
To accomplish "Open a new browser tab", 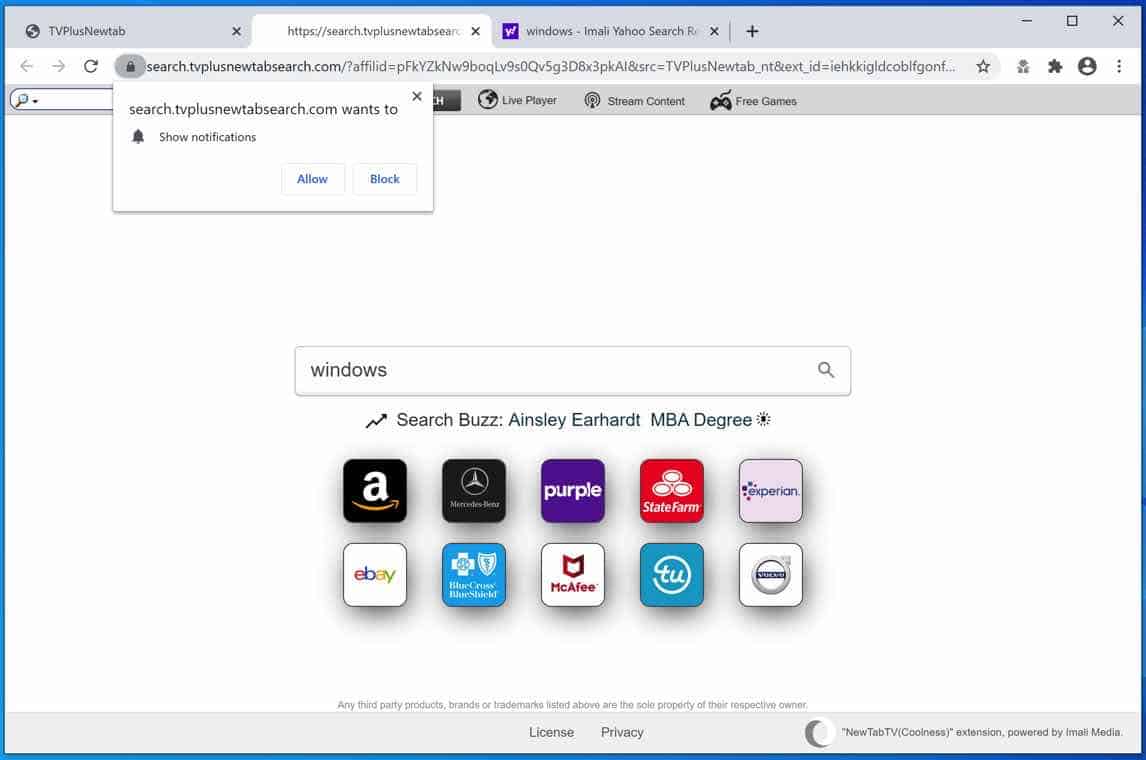I will coord(752,31).
